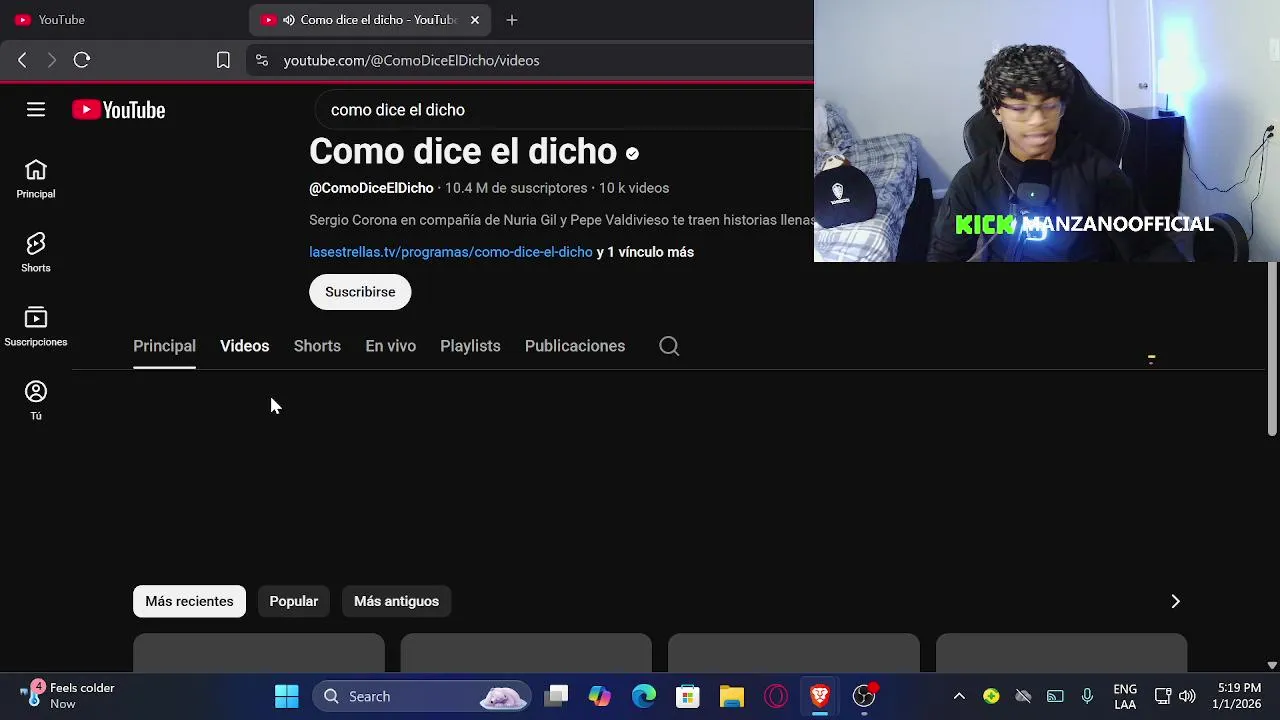Reload the page

coord(82,60)
